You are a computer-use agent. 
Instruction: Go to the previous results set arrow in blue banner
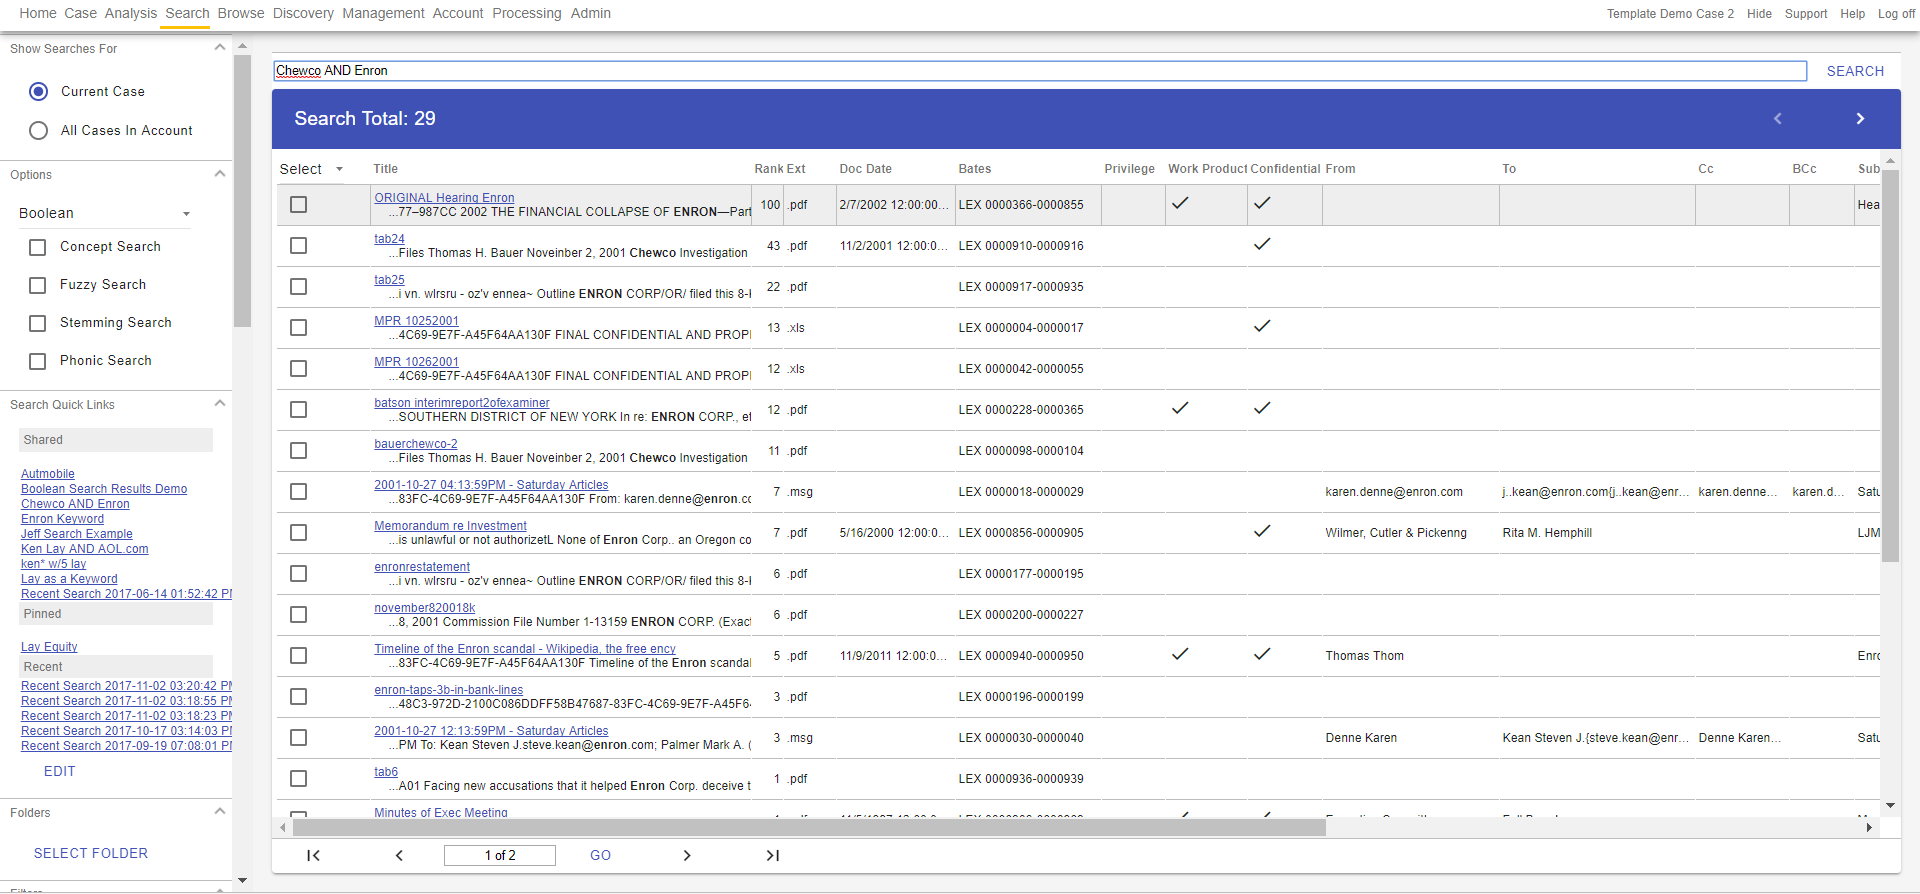(x=1777, y=119)
